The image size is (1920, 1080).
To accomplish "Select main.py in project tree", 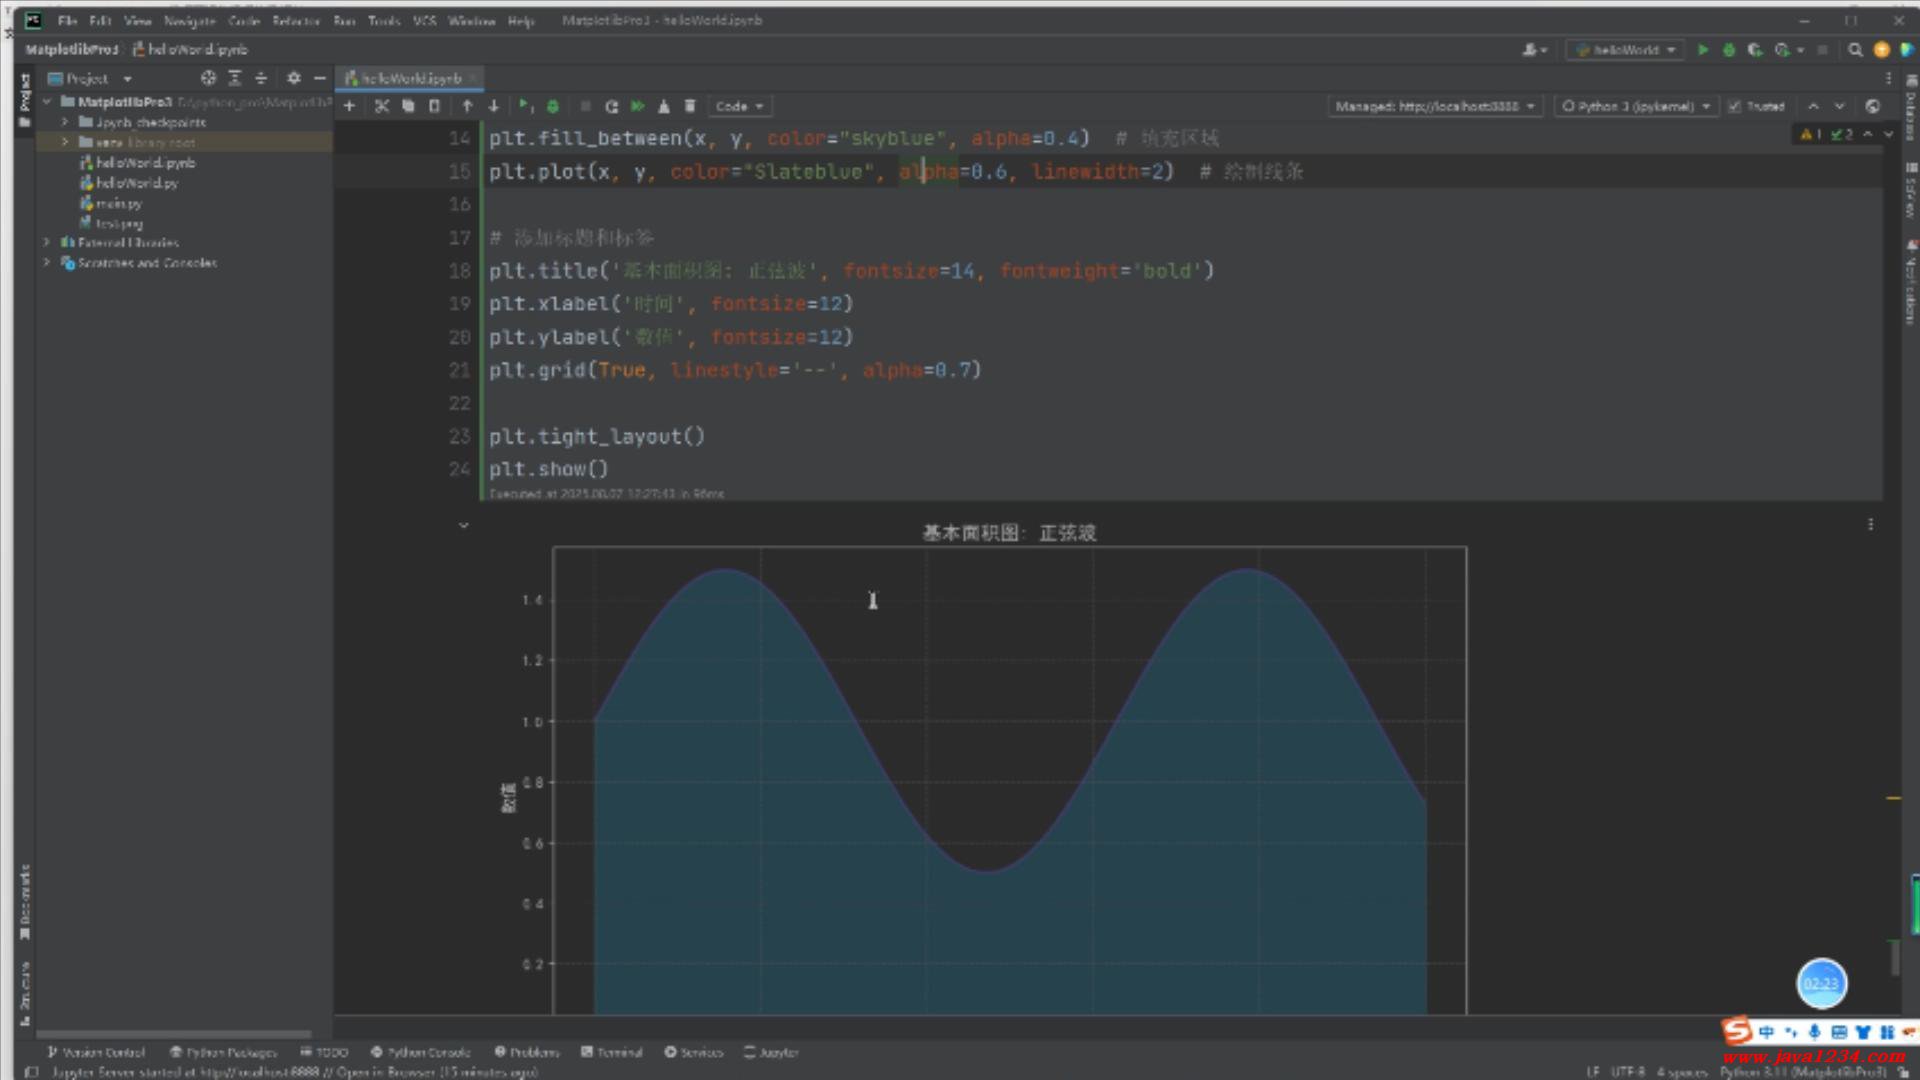I will (118, 203).
